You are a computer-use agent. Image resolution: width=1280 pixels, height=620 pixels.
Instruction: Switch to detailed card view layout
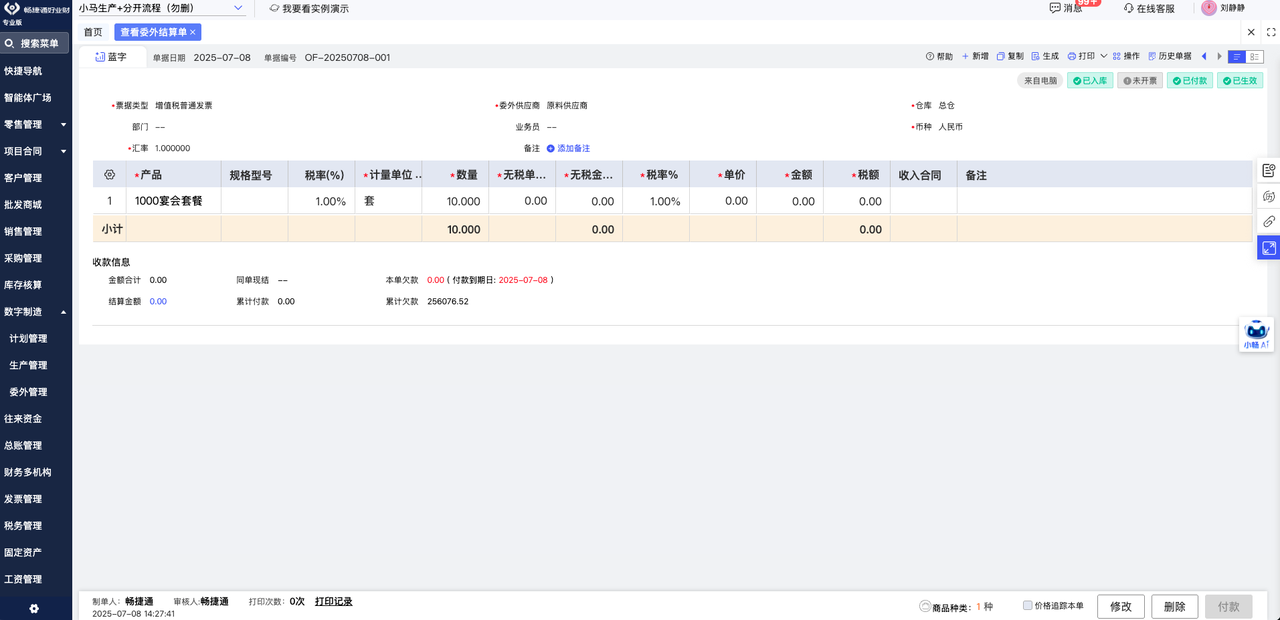(x=1254, y=57)
